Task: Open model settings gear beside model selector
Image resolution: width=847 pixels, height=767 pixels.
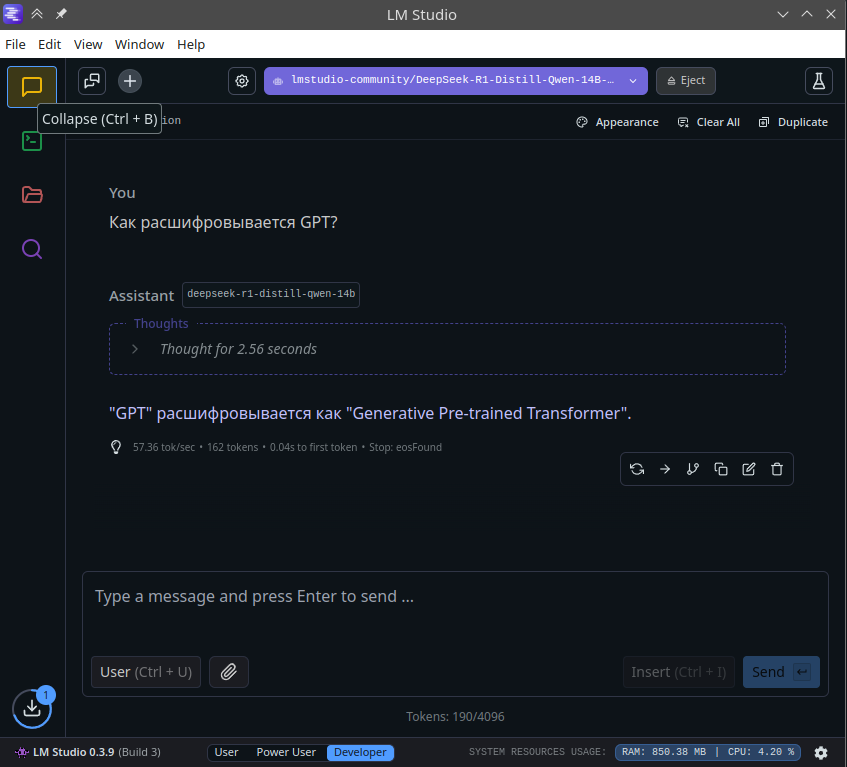Action: click(x=242, y=81)
